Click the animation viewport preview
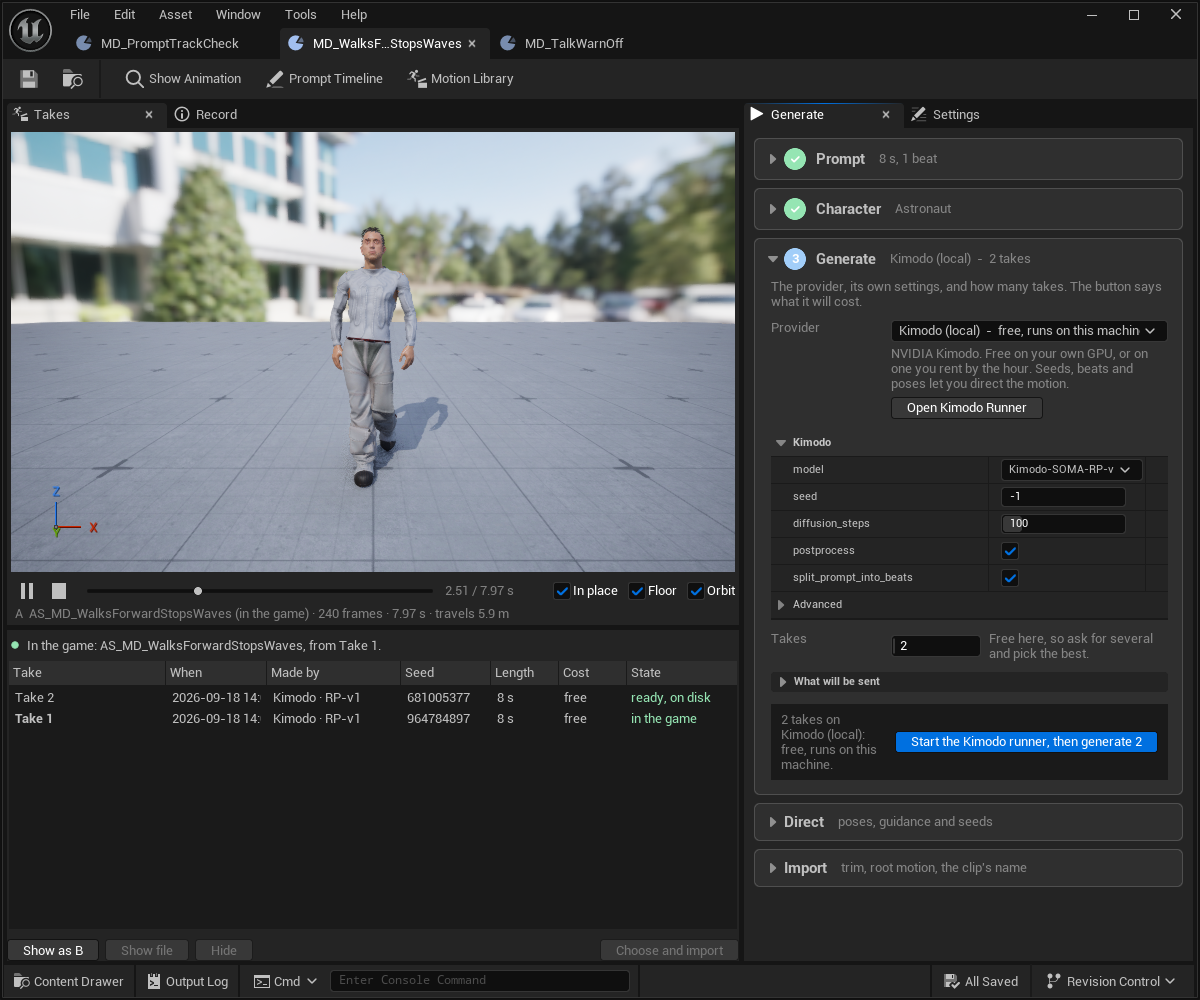The height and width of the screenshot is (1000, 1200). [373, 352]
